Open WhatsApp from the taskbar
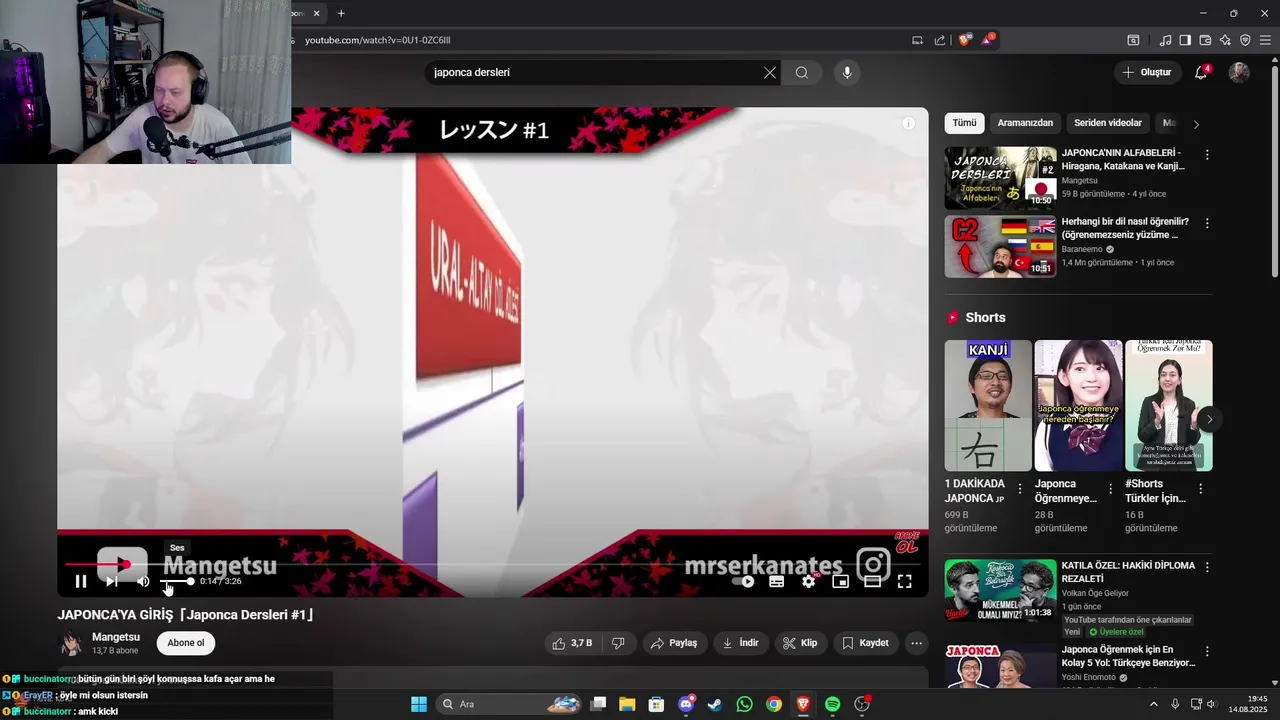The width and height of the screenshot is (1280, 720). tap(744, 704)
